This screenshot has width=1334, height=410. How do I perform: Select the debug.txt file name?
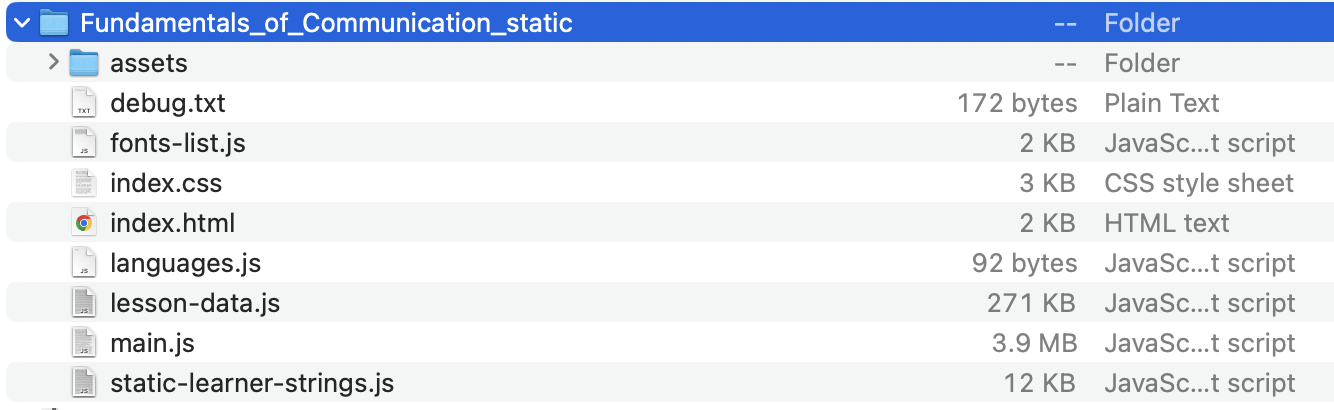(167, 103)
